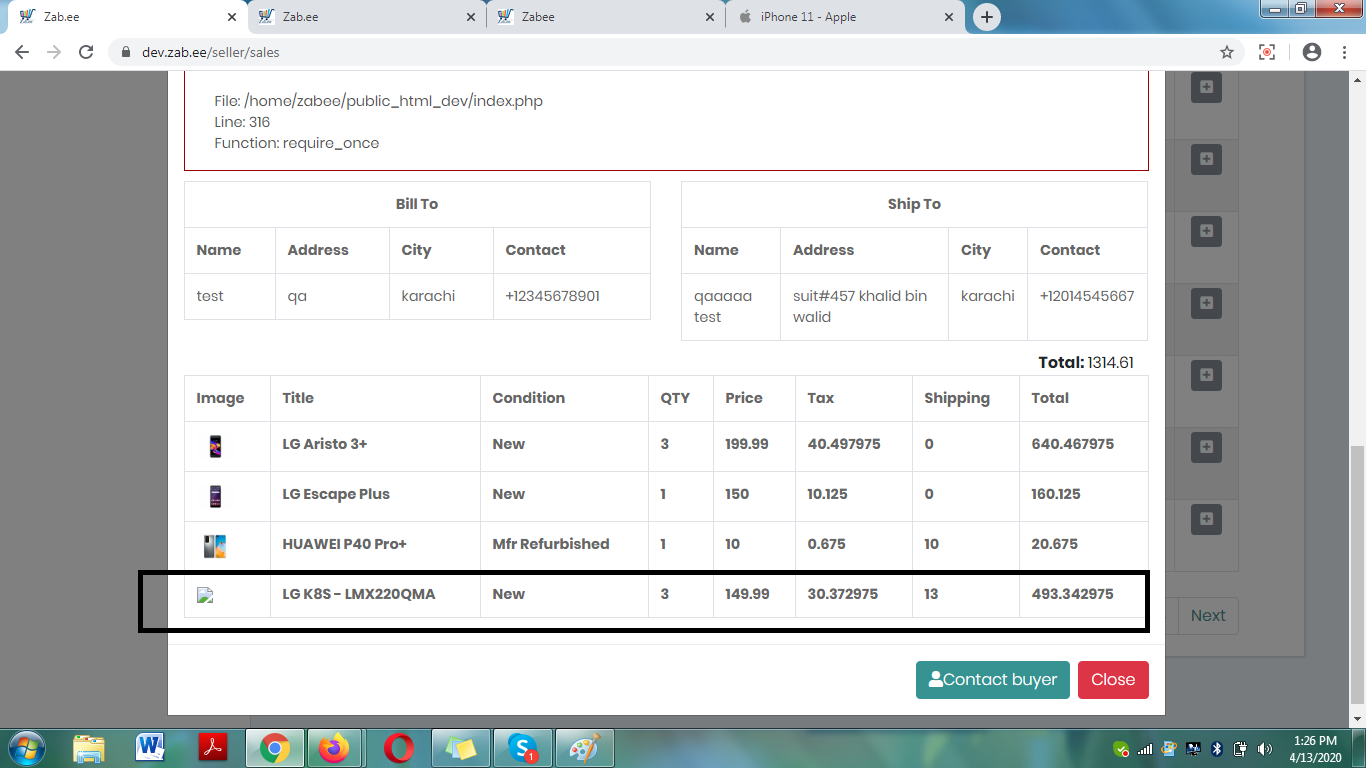Click the LG Aristo 3+ product thumbnail
Screen dimensions: 1366x768
[215, 446]
